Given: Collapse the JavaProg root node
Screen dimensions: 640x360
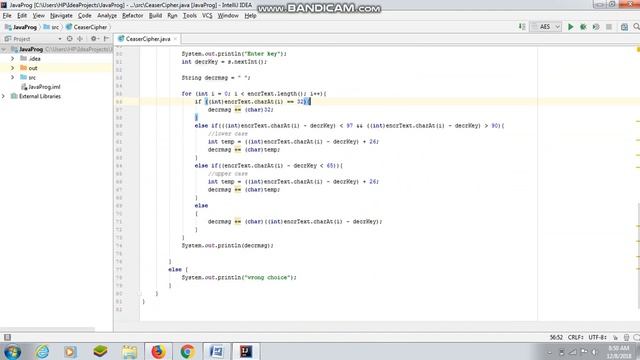Looking at the screenshot, I should [4, 49].
